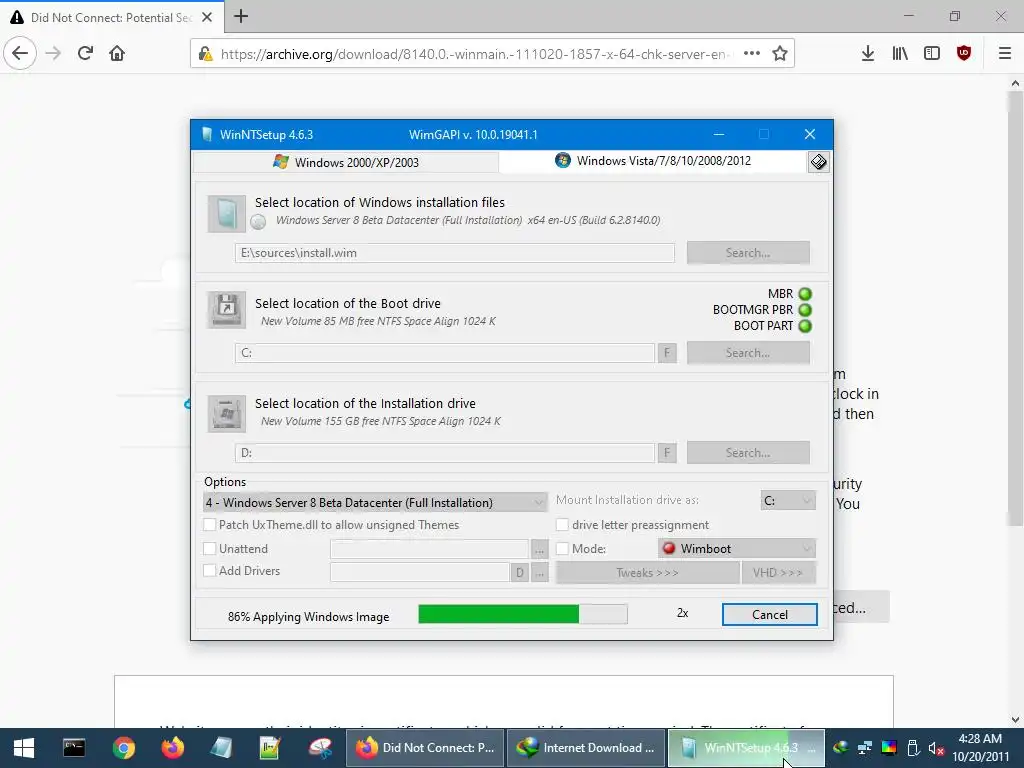Open the Firefox hamburger menu
The width and height of the screenshot is (1024, 768).
(1004, 54)
